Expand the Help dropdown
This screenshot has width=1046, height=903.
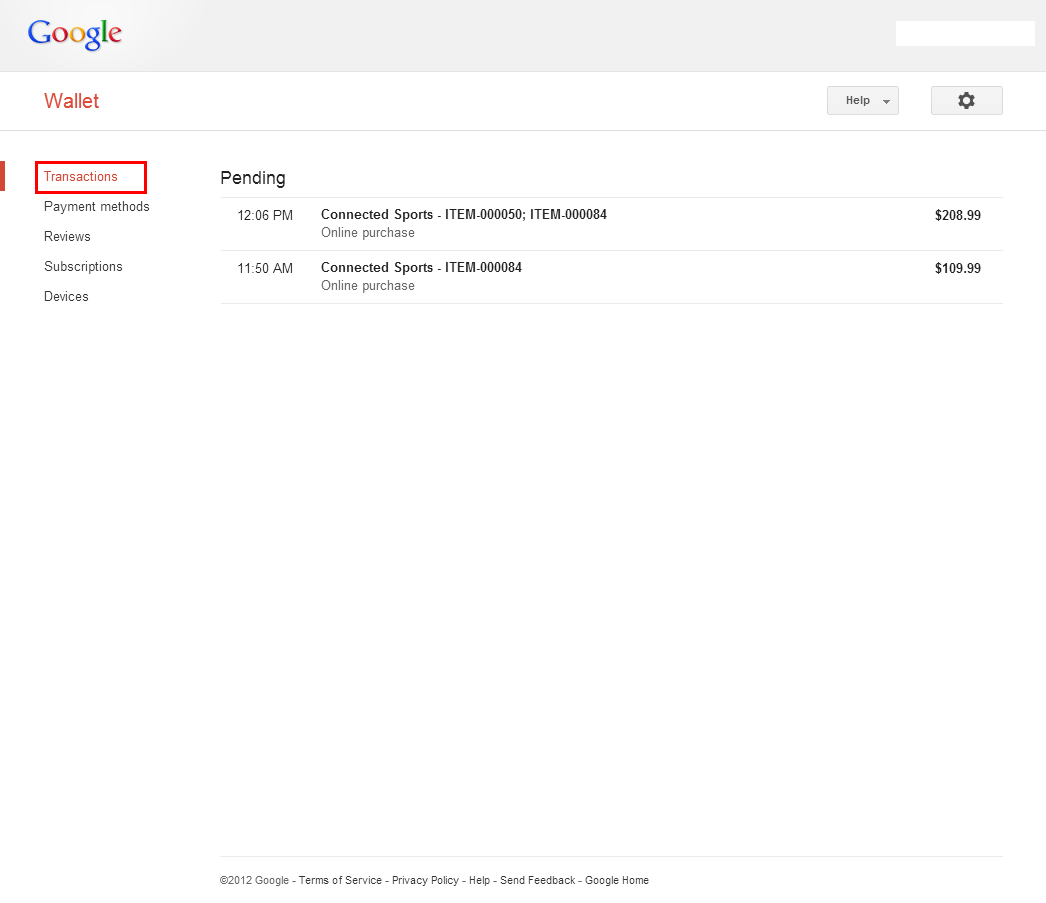(862, 101)
